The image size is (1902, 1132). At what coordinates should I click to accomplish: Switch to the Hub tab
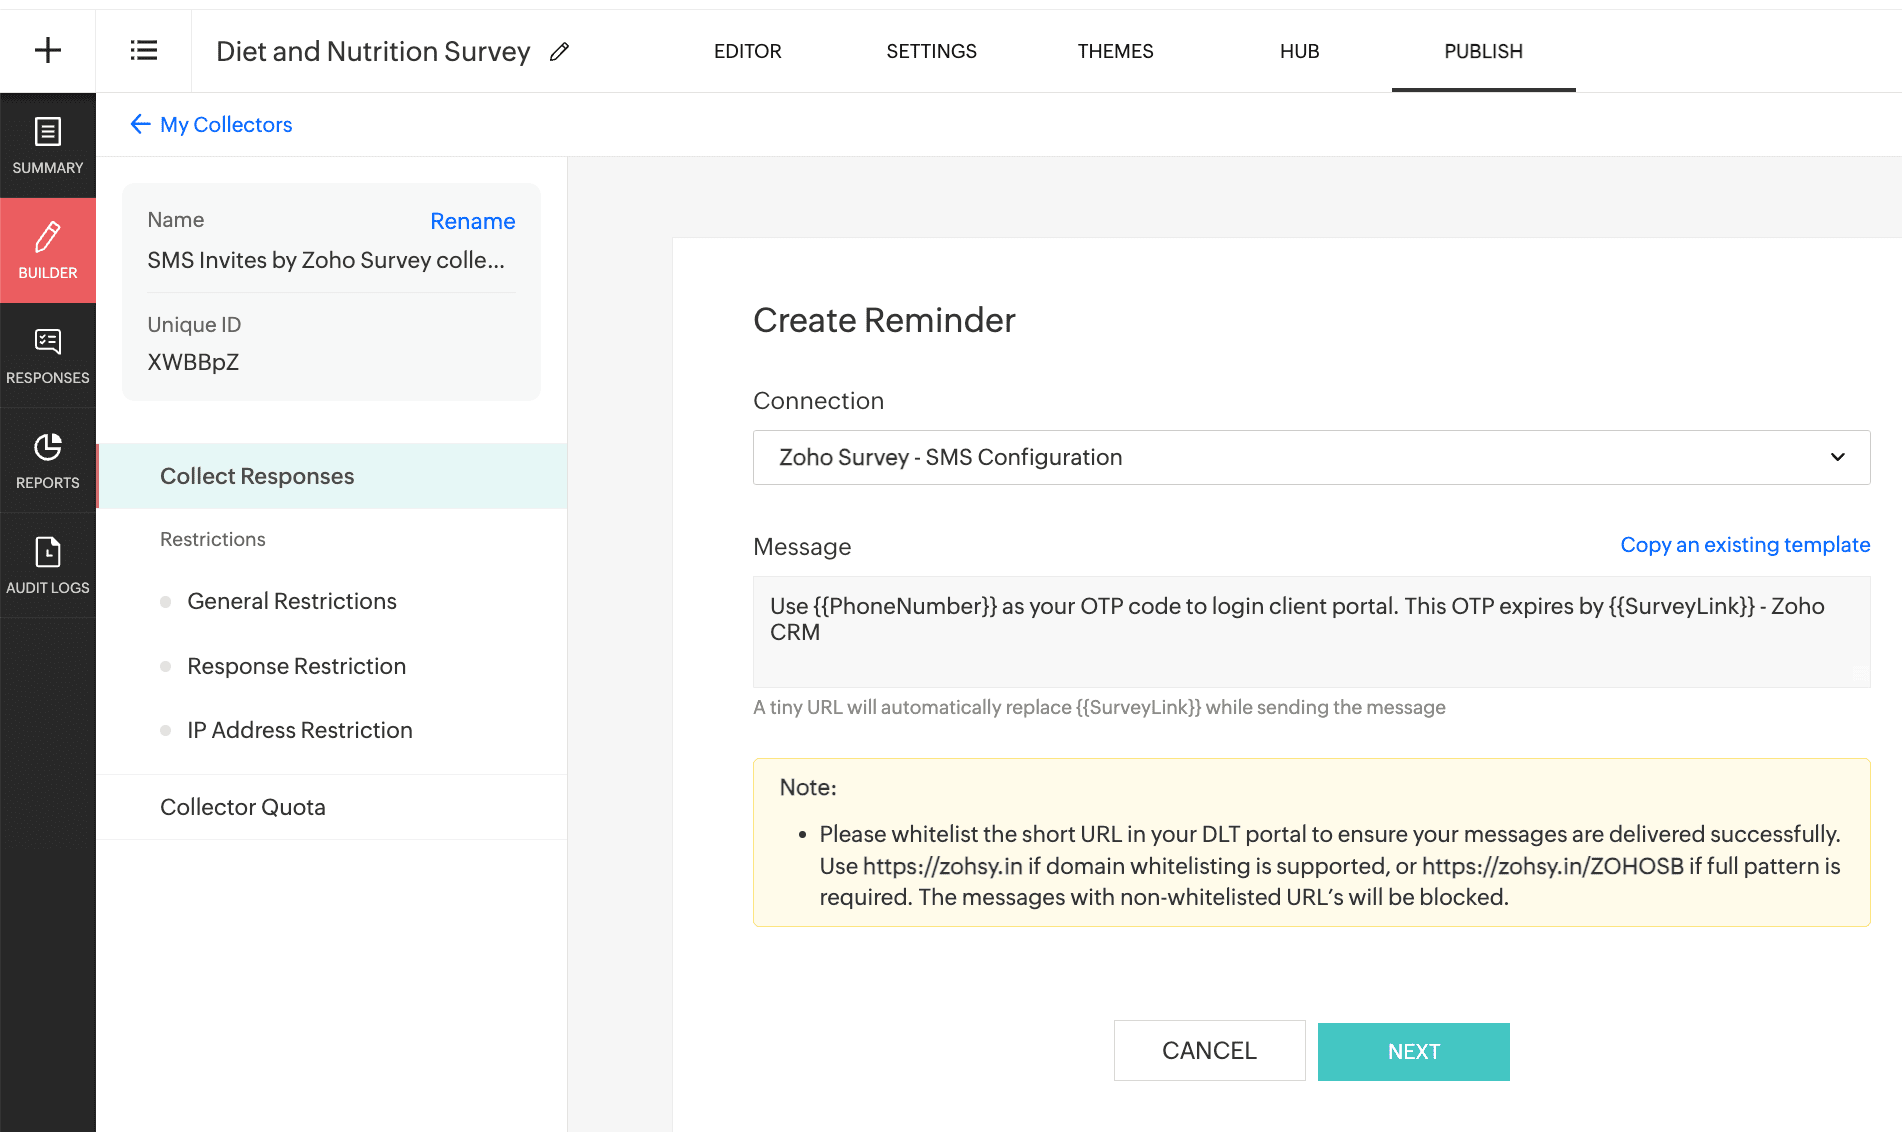click(x=1300, y=51)
